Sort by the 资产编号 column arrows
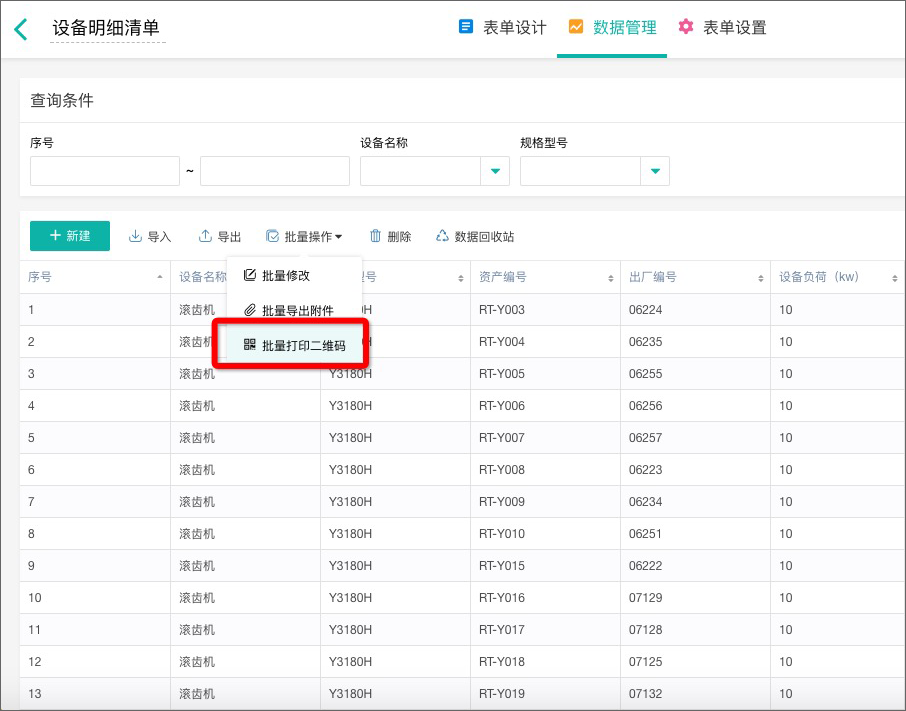This screenshot has height=711, width=906. (611, 278)
